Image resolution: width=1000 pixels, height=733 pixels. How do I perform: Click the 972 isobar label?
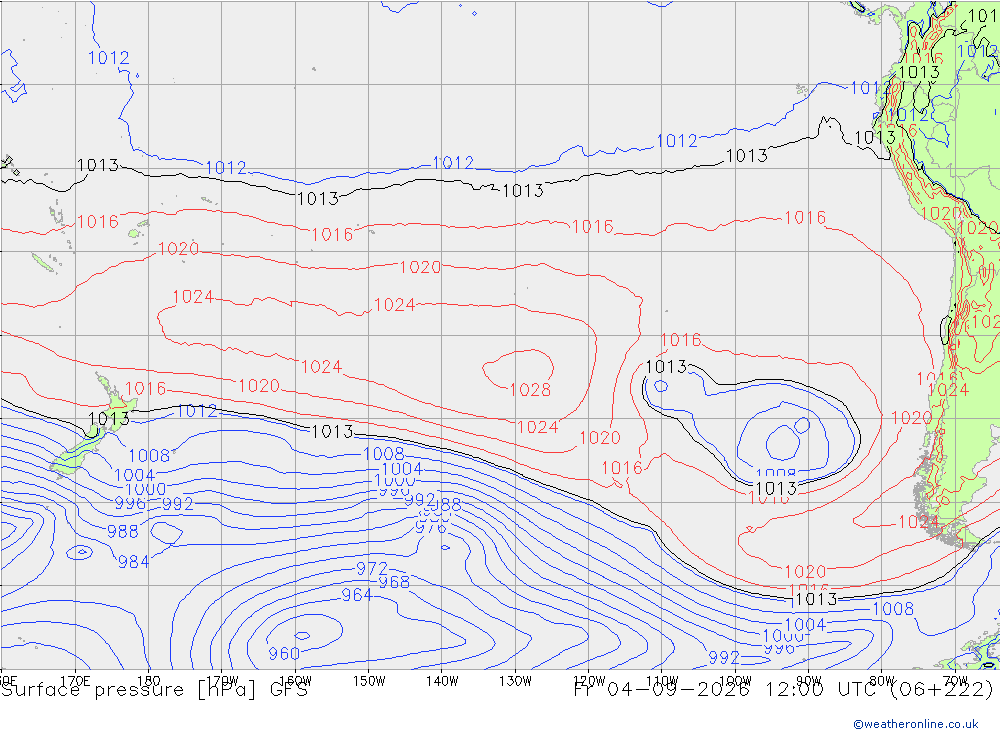(x=372, y=568)
